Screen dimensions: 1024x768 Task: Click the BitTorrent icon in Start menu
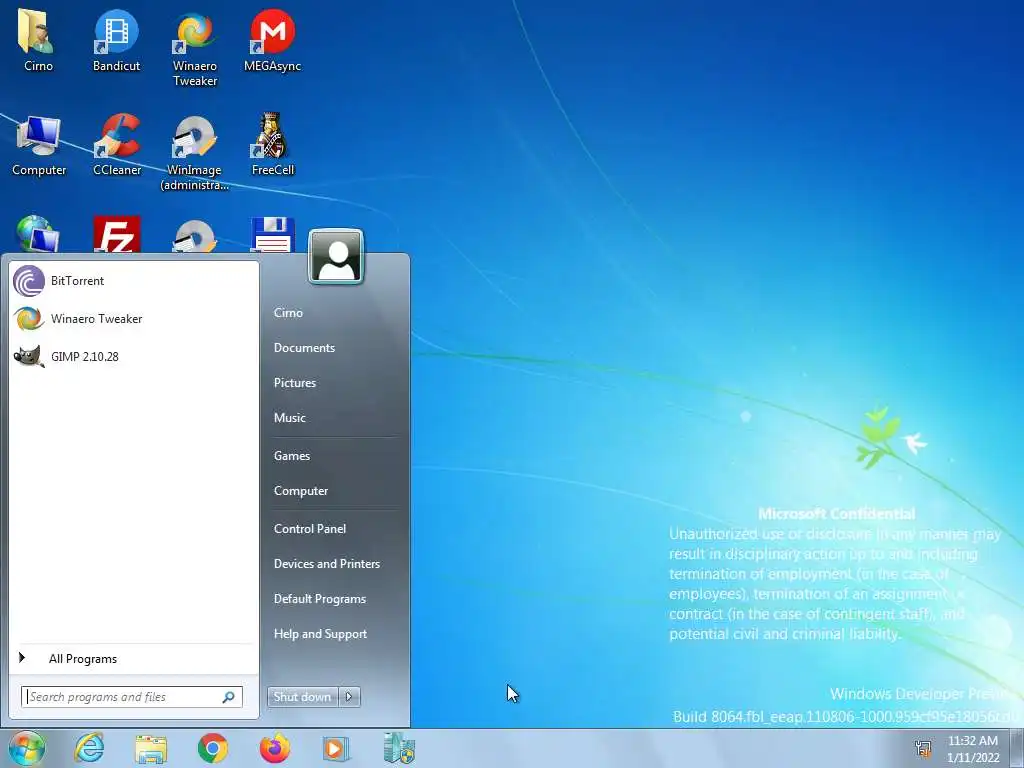point(29,281)
